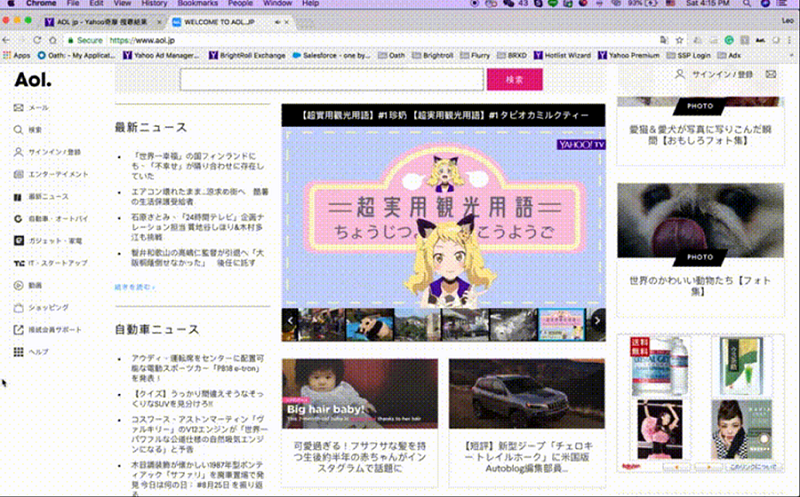Screen dimensions: 800x497
Task: Open the メール envelope icon in sidebar
Action: click(18, 108)
